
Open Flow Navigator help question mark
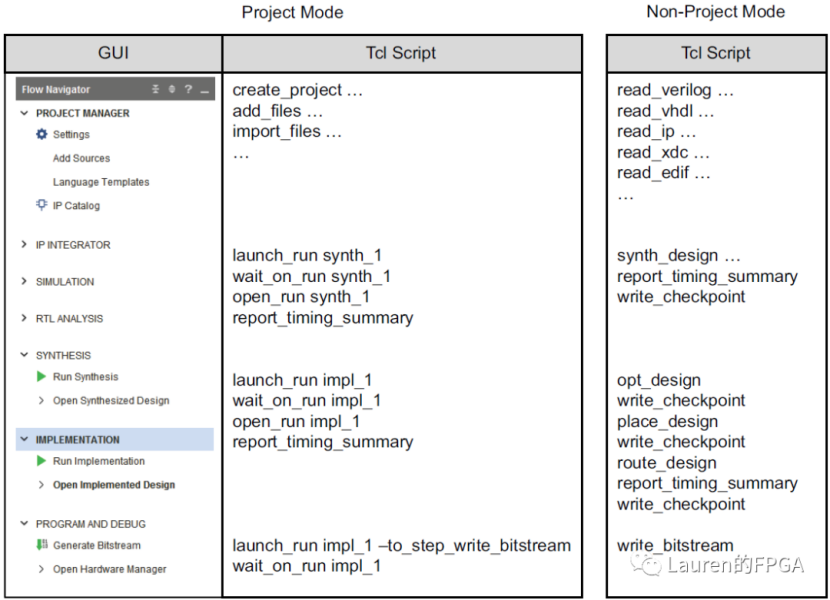point(187,89)
